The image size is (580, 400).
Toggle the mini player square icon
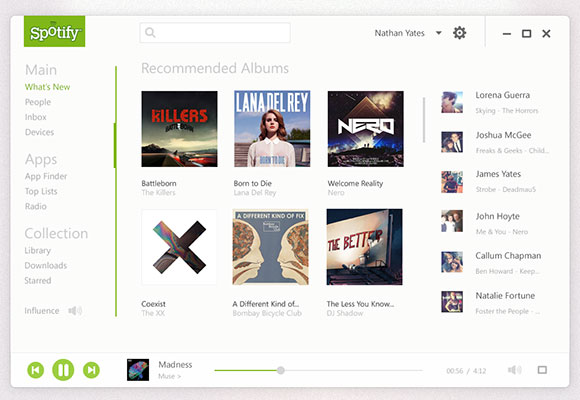[x=542, y=370]
